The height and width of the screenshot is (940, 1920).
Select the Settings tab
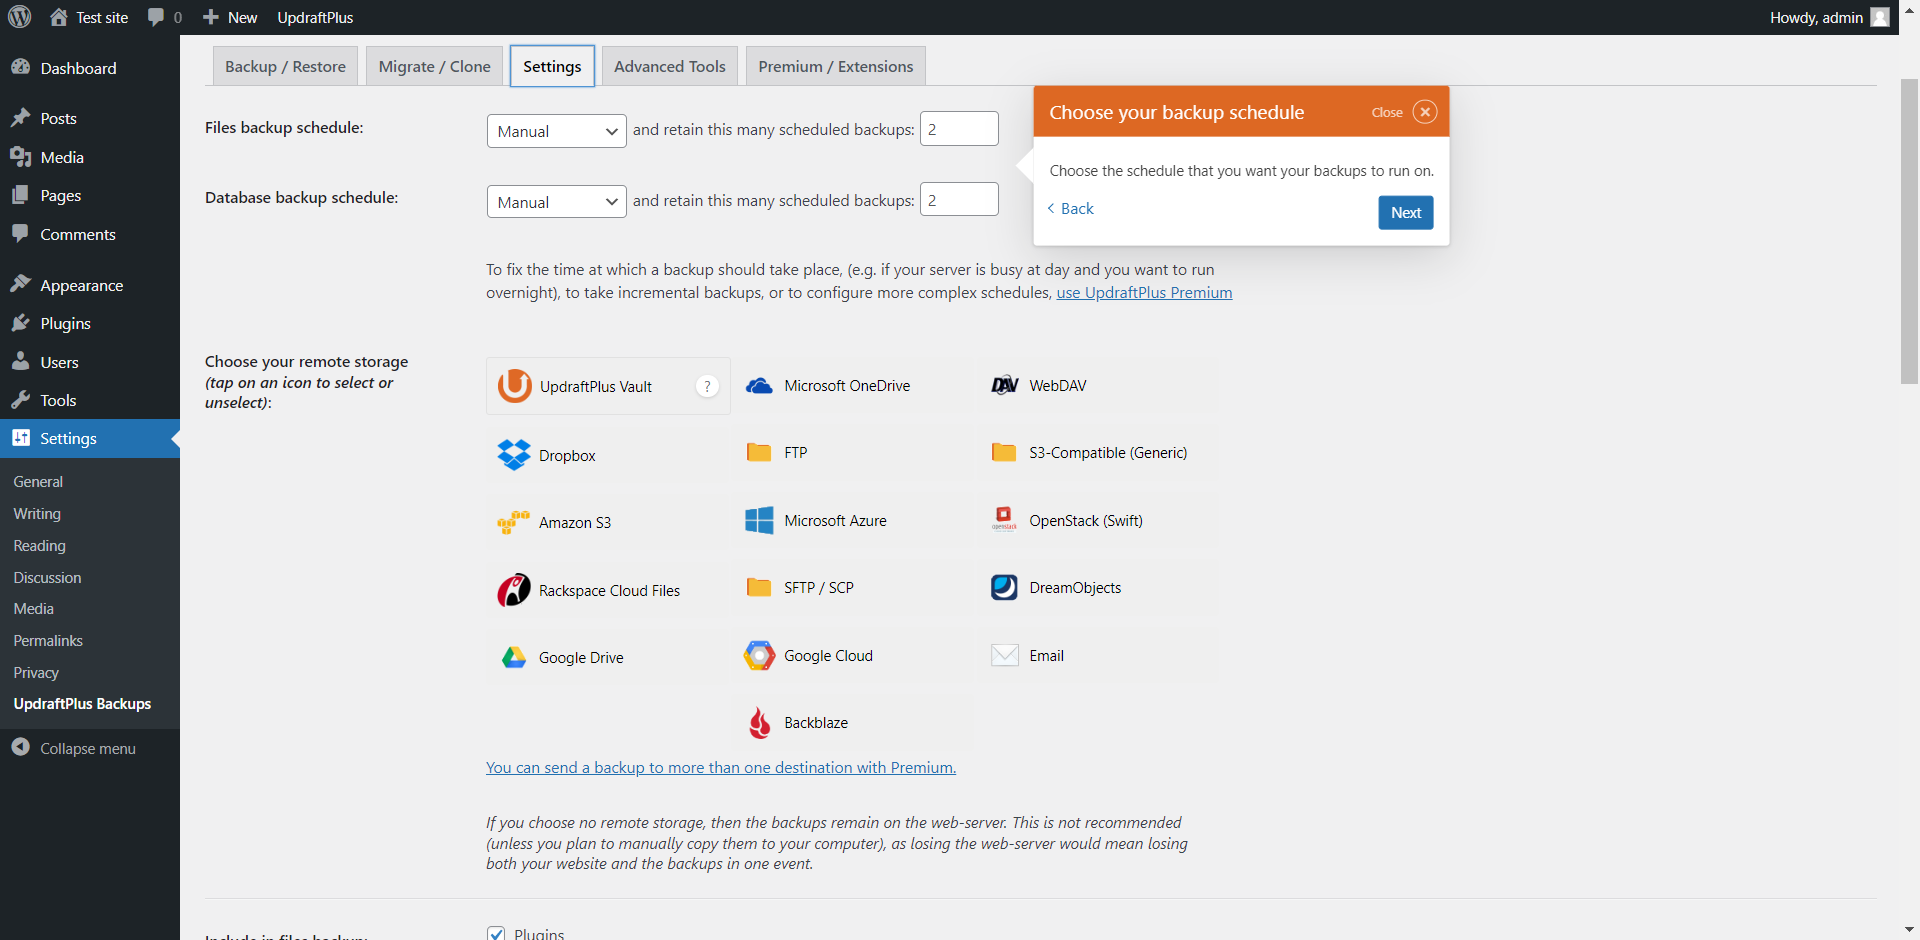point(552,66)
